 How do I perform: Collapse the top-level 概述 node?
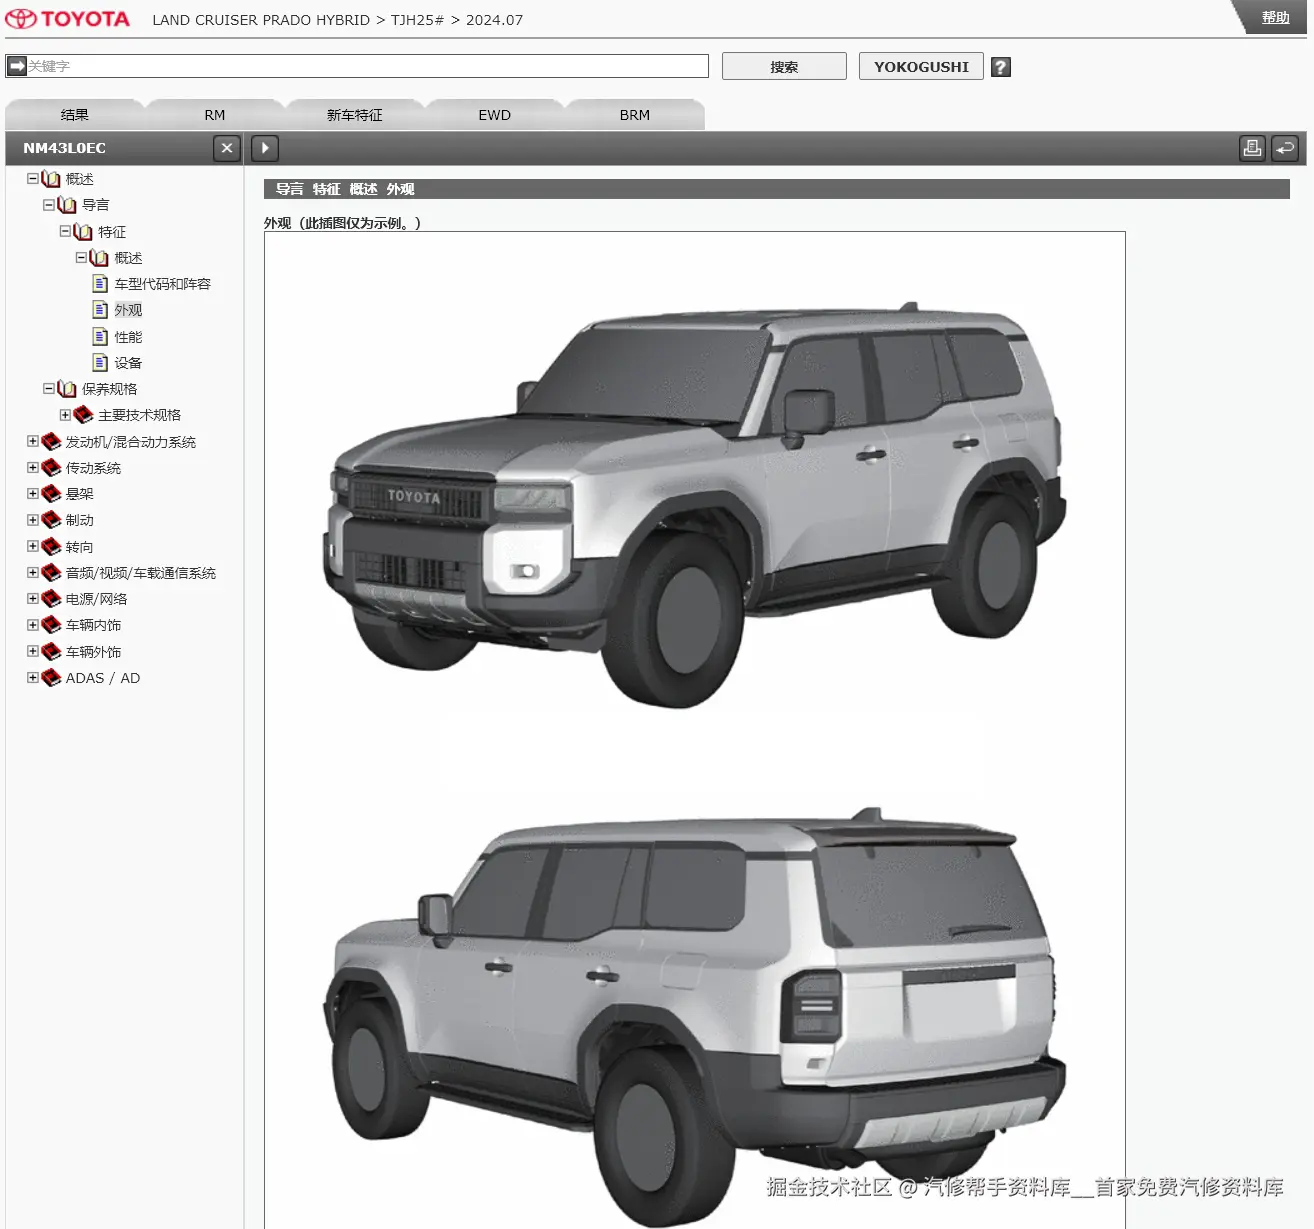click(x=32, y=179)
